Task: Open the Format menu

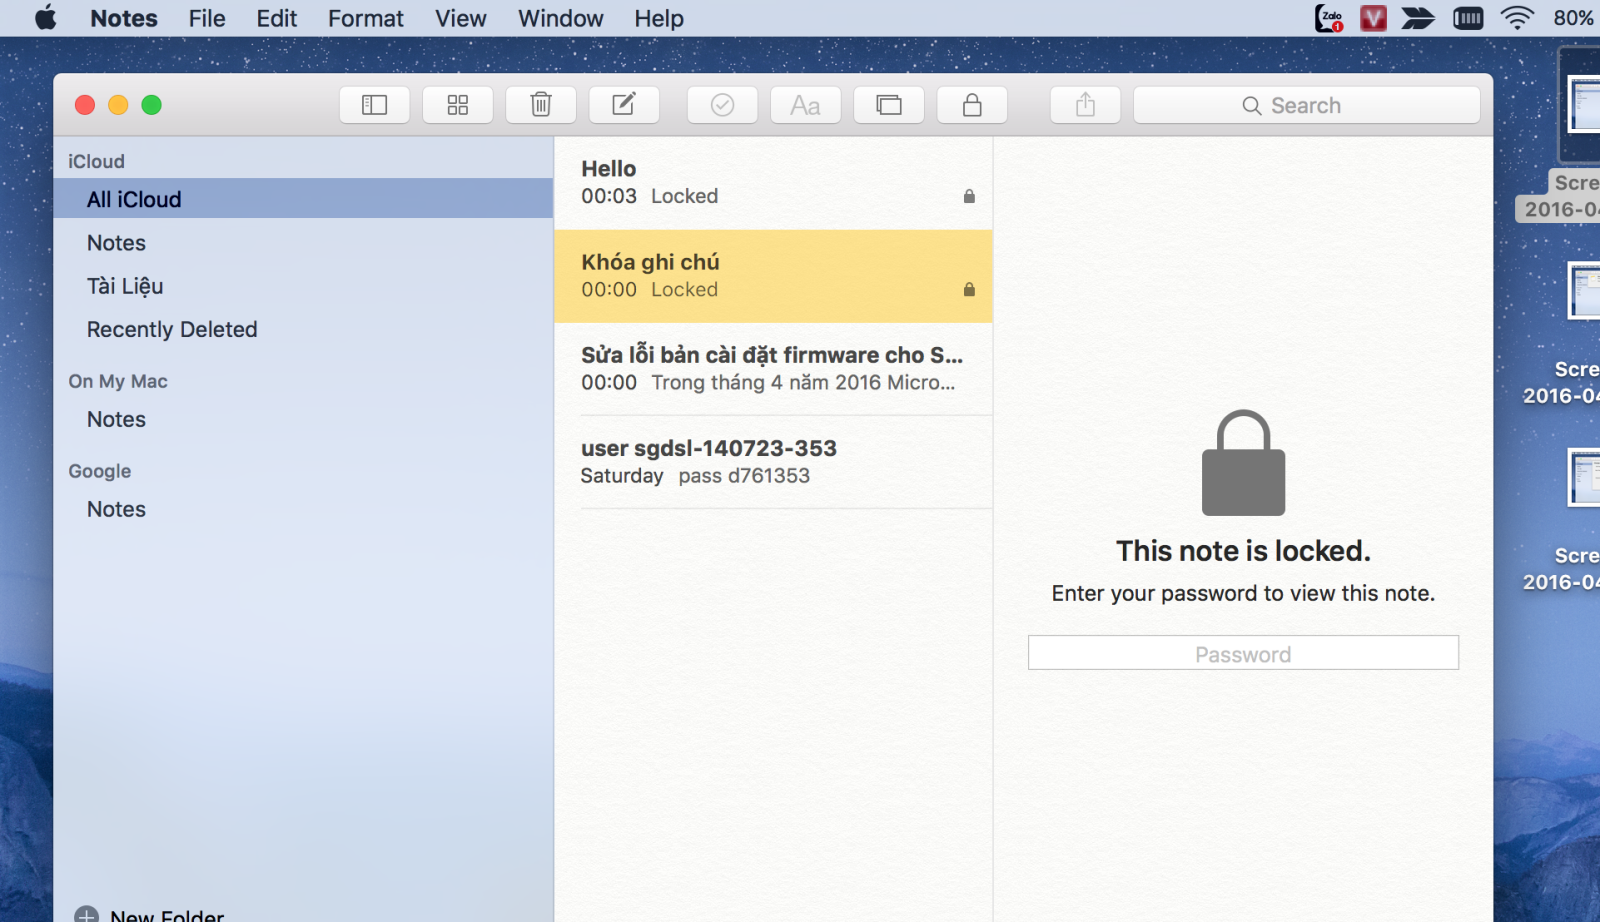Action: pos(366,18)
